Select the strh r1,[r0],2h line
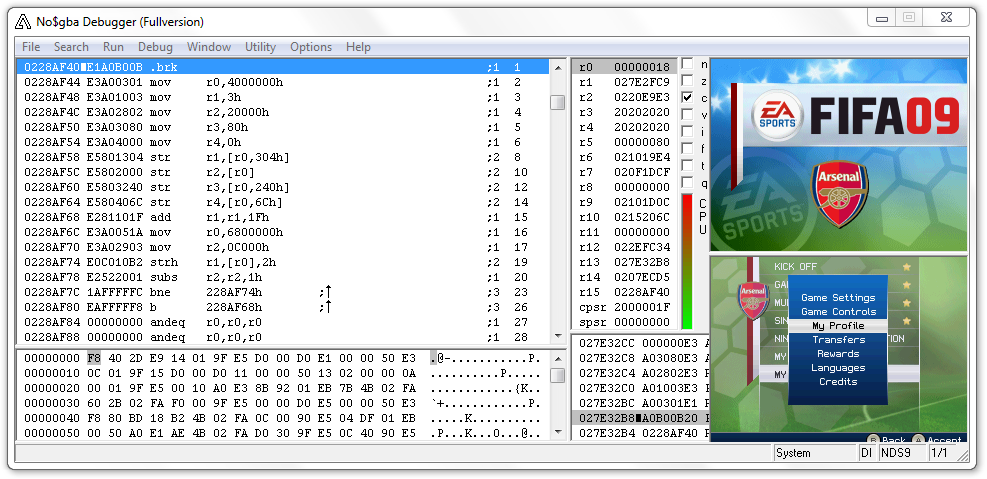Screen dimensions: 987x479 283,262
